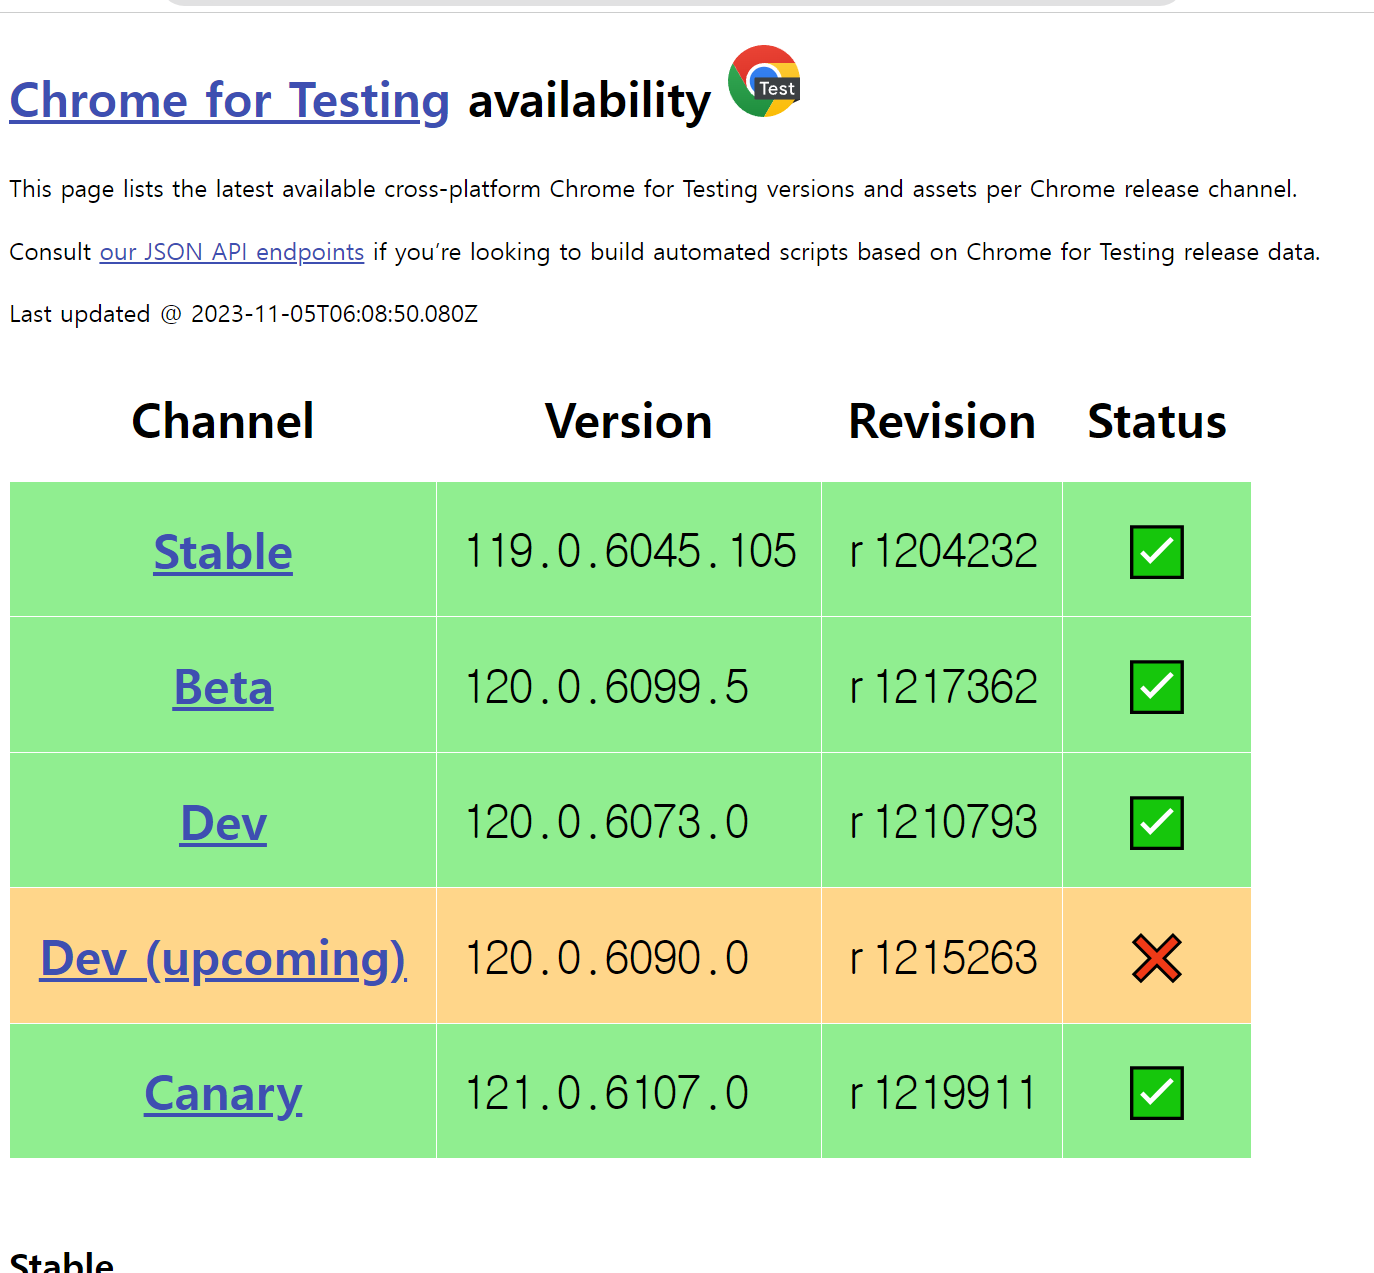This screenshot has width=1374, height=1273.
Task: Click the Version column header
Action: [x=629, y=421]
